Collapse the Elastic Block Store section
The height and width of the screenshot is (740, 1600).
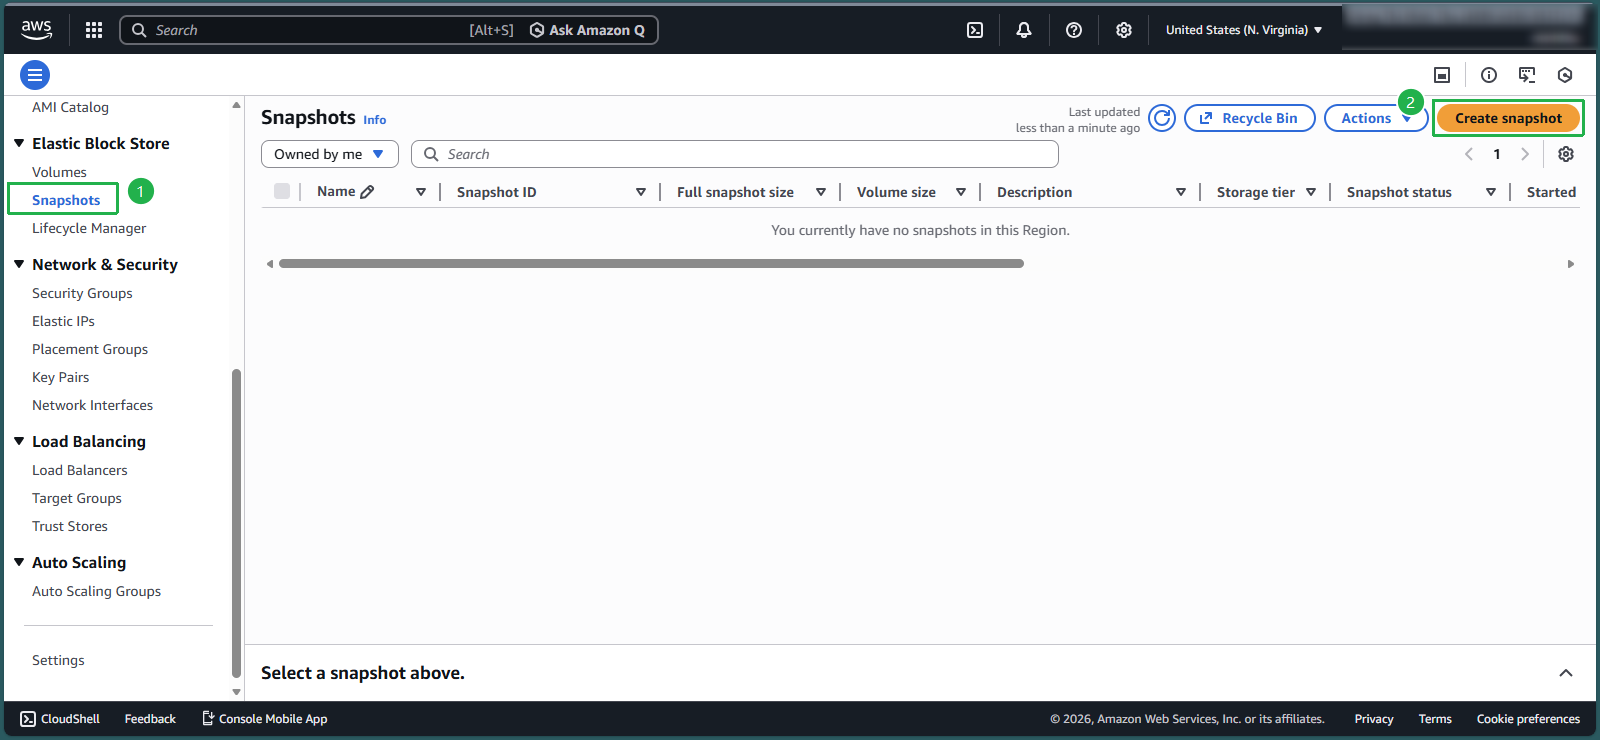point(19,143)
